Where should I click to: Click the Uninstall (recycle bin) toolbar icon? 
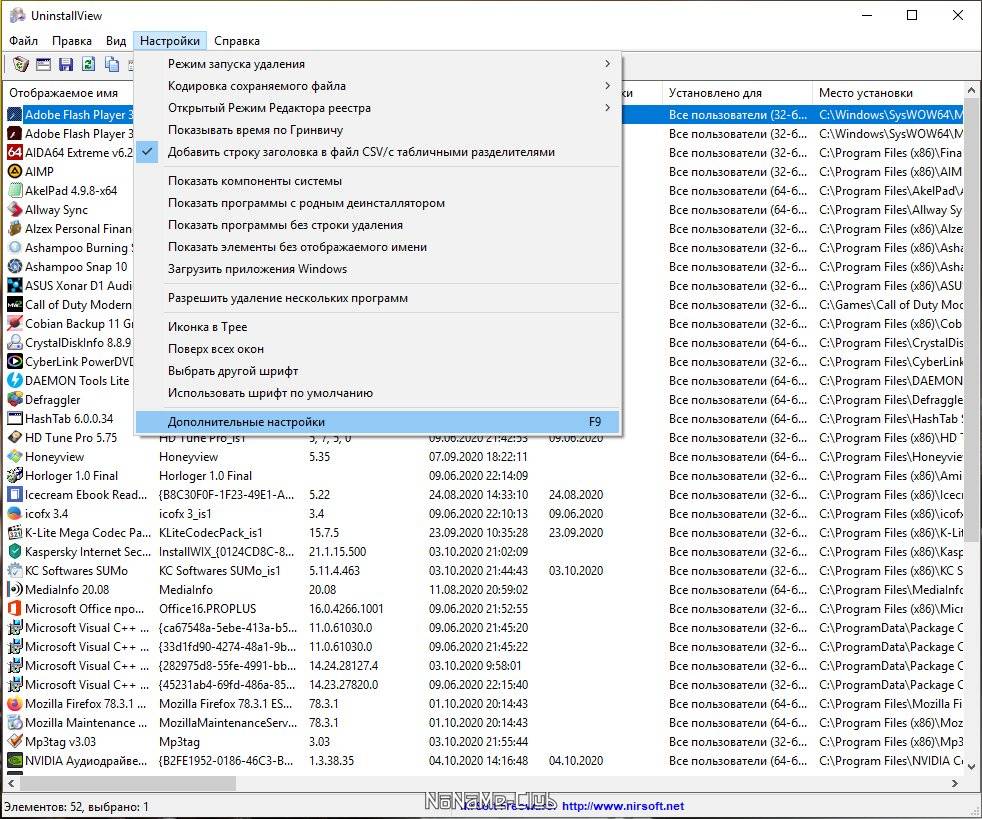point(20,65)
